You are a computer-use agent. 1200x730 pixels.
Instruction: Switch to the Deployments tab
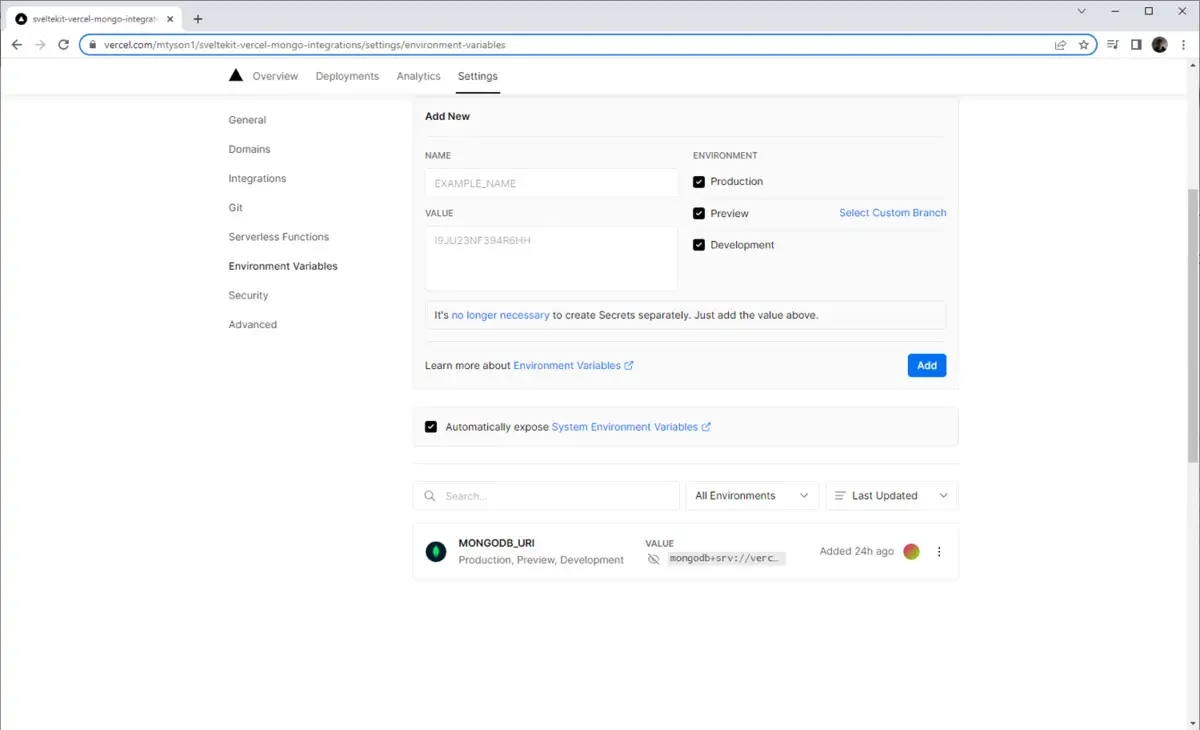347,76
